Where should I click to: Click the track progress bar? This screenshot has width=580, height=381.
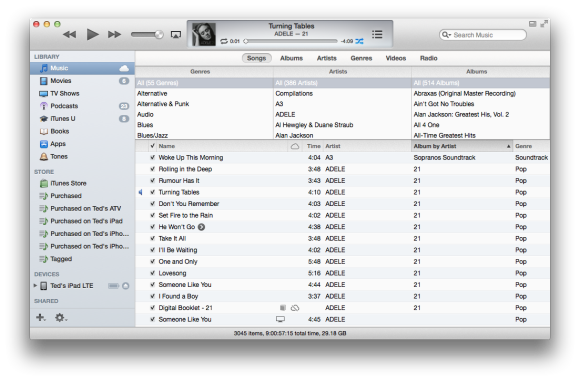pos(290,41)
